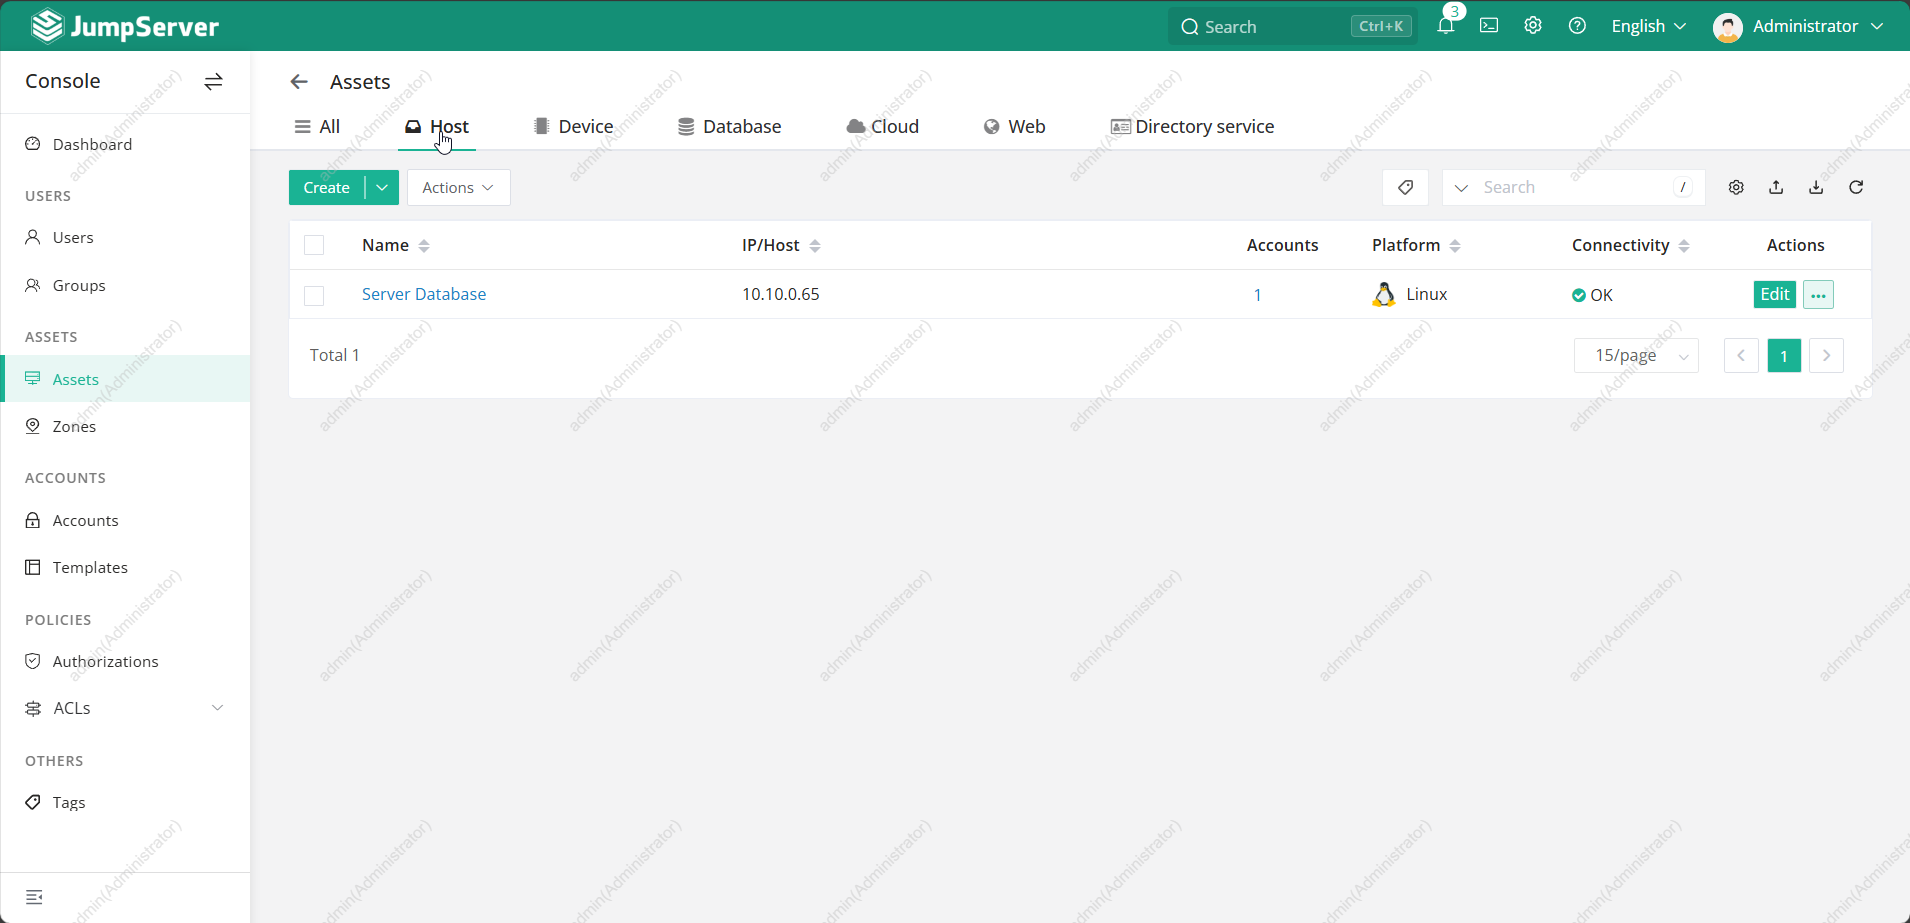1910x923 pixels.
Task: Open the Server Database asset link
Action: click(x=424, y=294)
